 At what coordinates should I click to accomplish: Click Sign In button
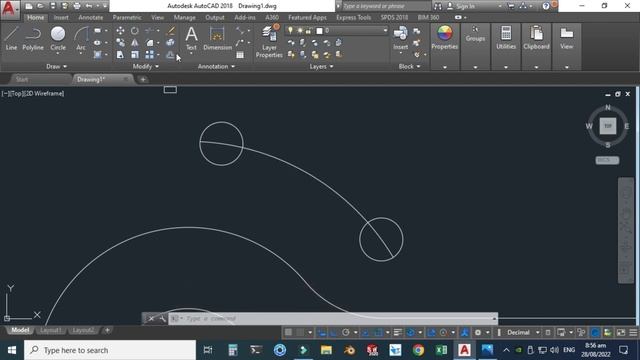465,6
